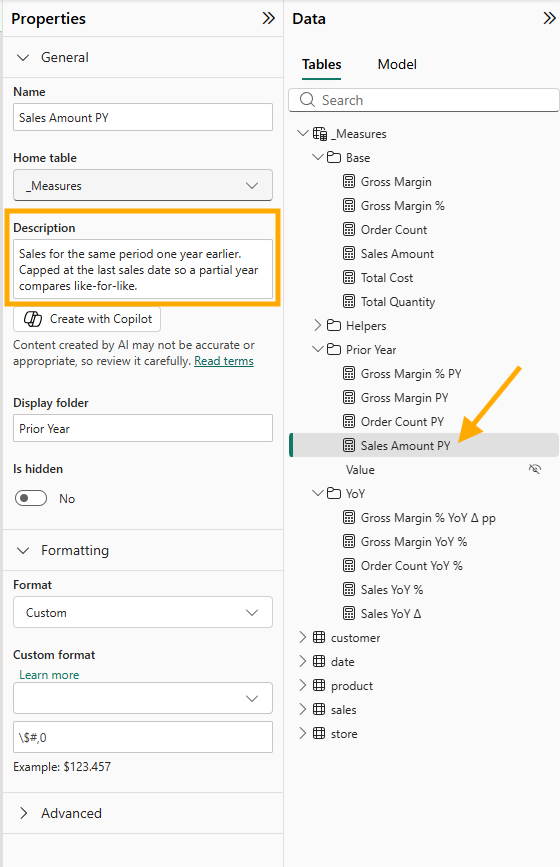Viewport: 560px width, 867px height.
Task: Collapse the _Measures table chevron
Action: pyautogui.click(x=302, y=133)
